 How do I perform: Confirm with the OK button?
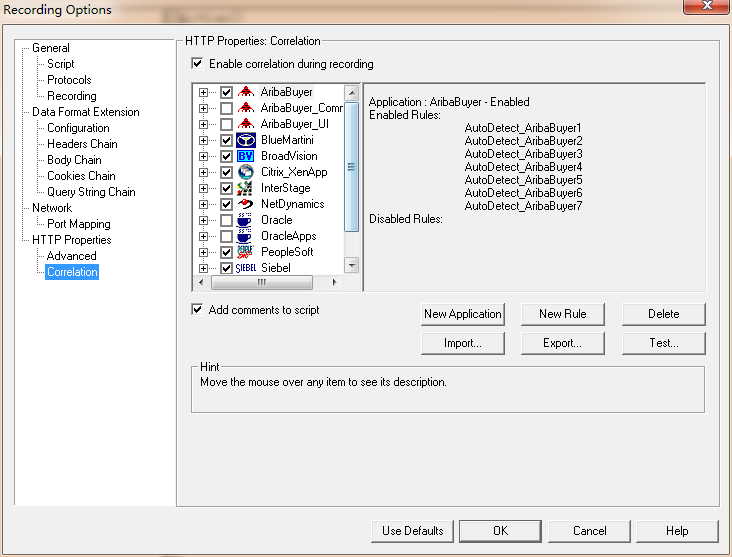coord(500,531)
